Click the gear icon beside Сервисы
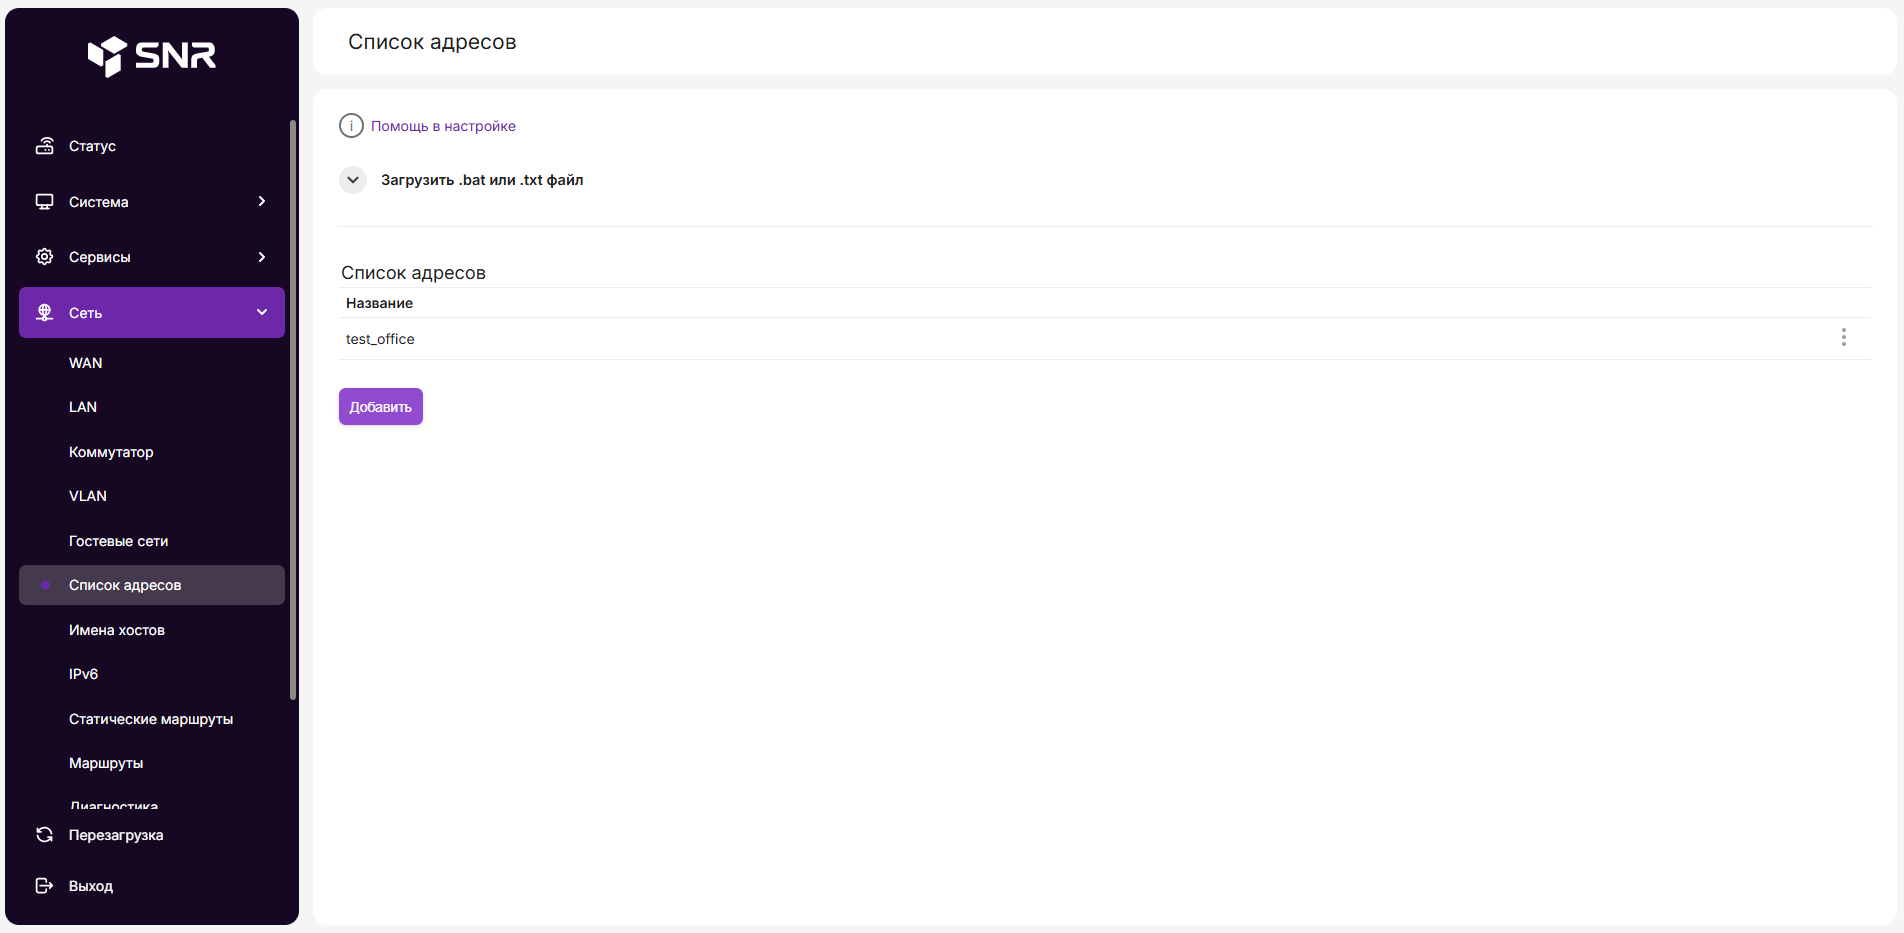Screen dimensions: 1904x933 [45, 257]
